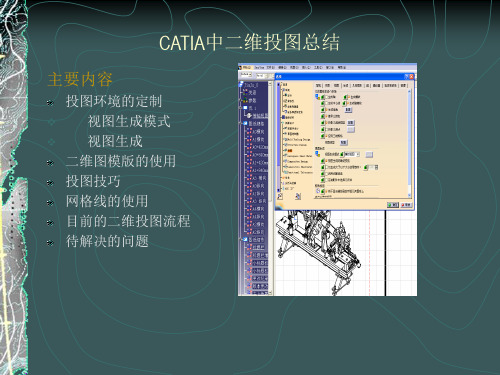
Task: Click the right icon below the options category tree
Action: tap(298, 196)
